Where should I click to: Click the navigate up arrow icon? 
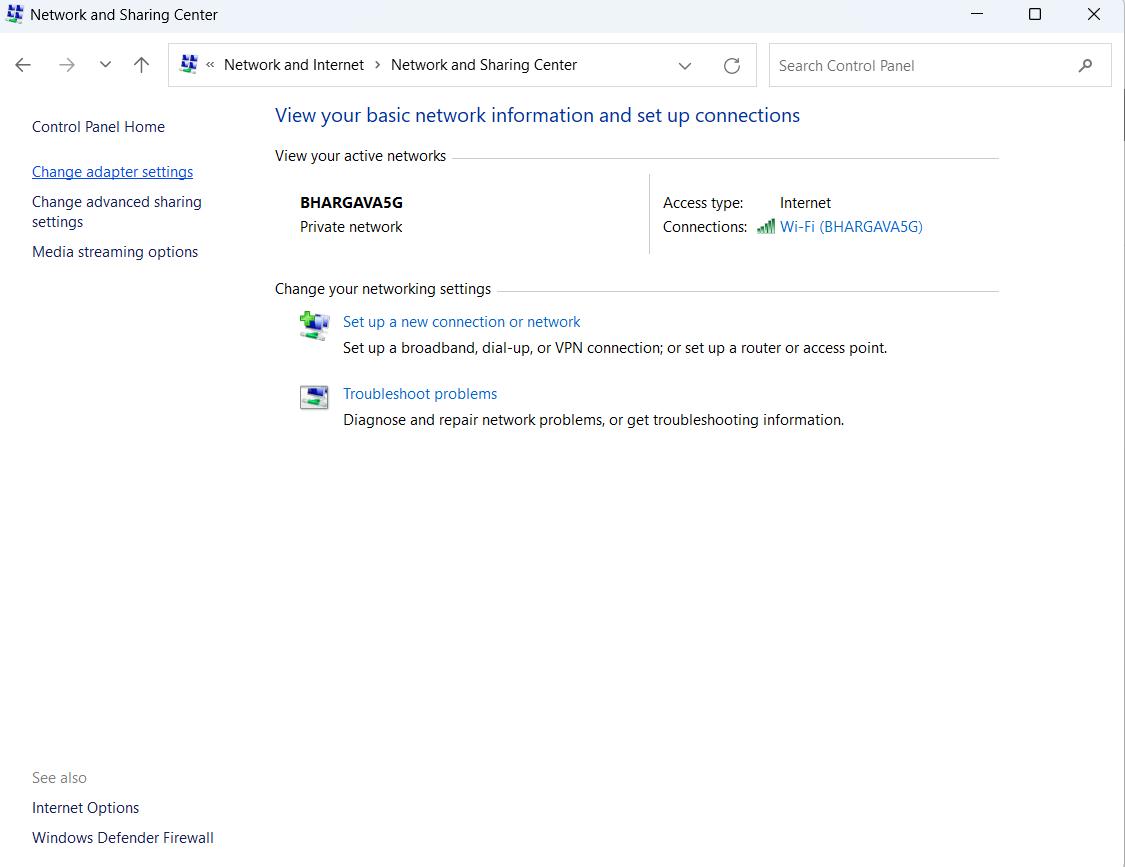141,64
